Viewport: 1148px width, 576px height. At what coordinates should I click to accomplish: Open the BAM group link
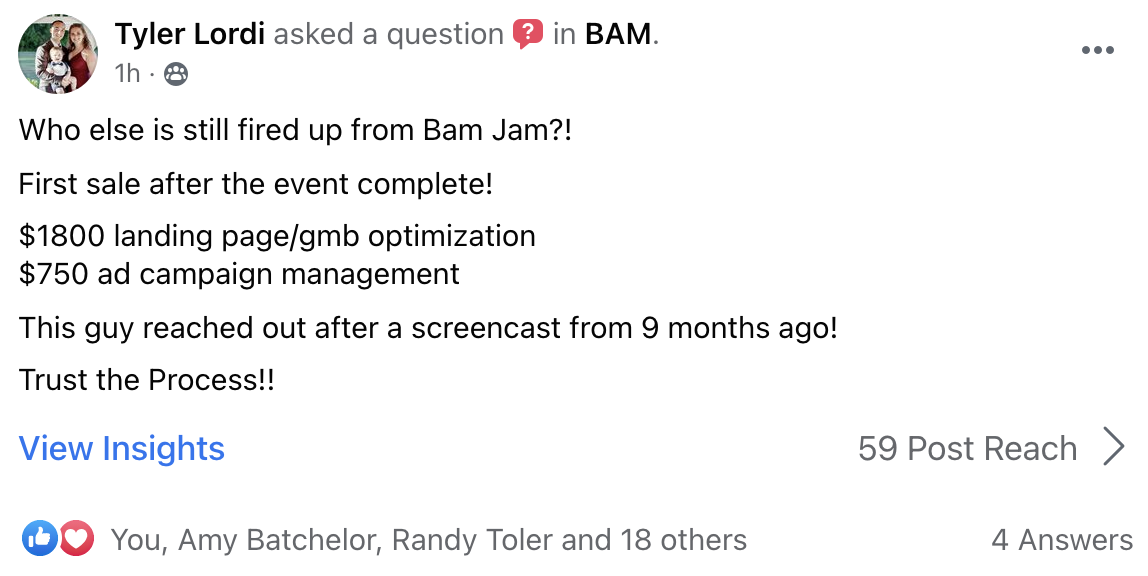pos(618,35)
